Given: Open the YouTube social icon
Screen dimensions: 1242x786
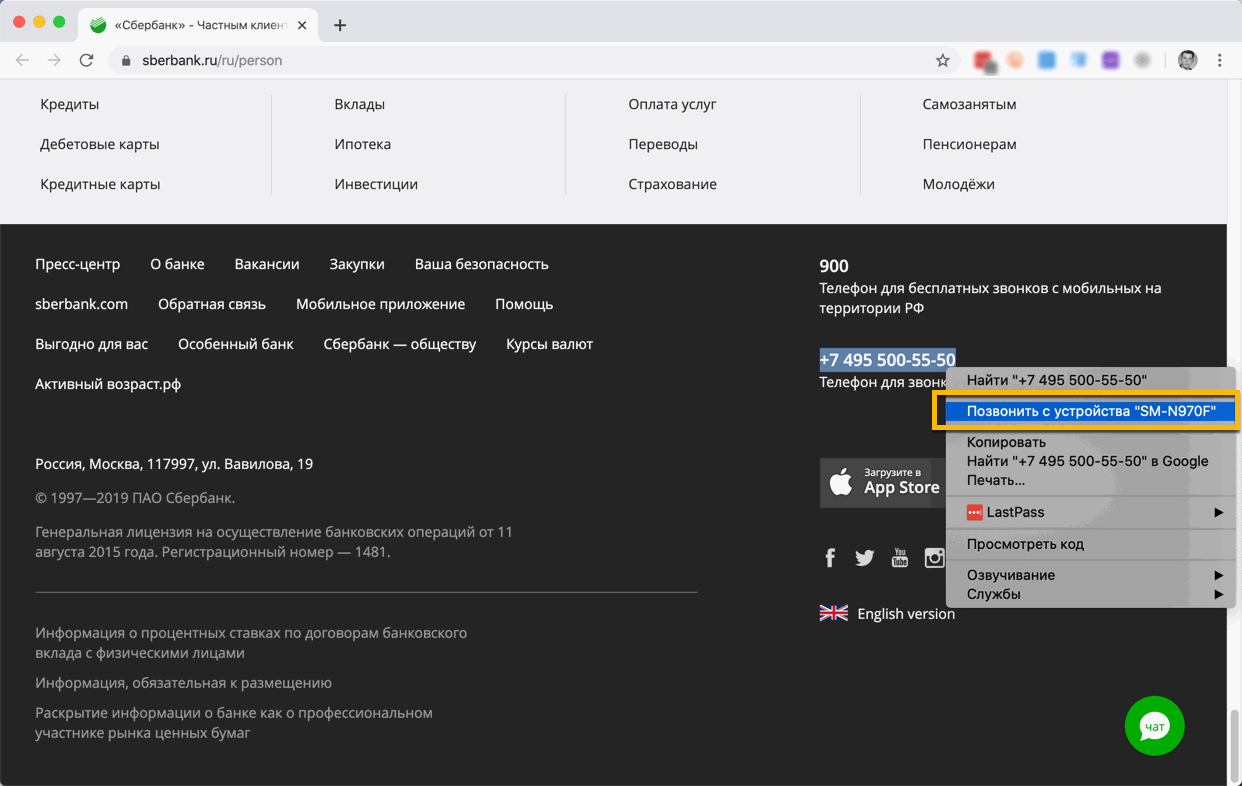Looking at the screenshot, I should point(900,558).
